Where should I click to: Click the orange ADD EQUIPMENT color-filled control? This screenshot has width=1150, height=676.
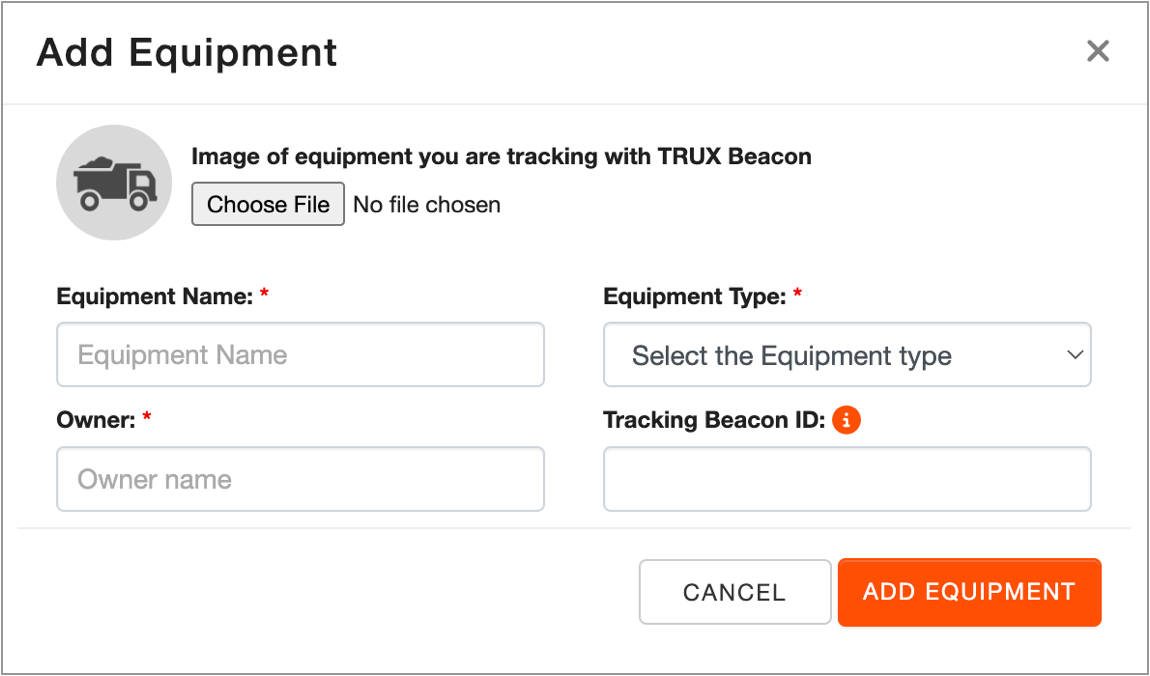pyautogui.click(x=969, y=592)
